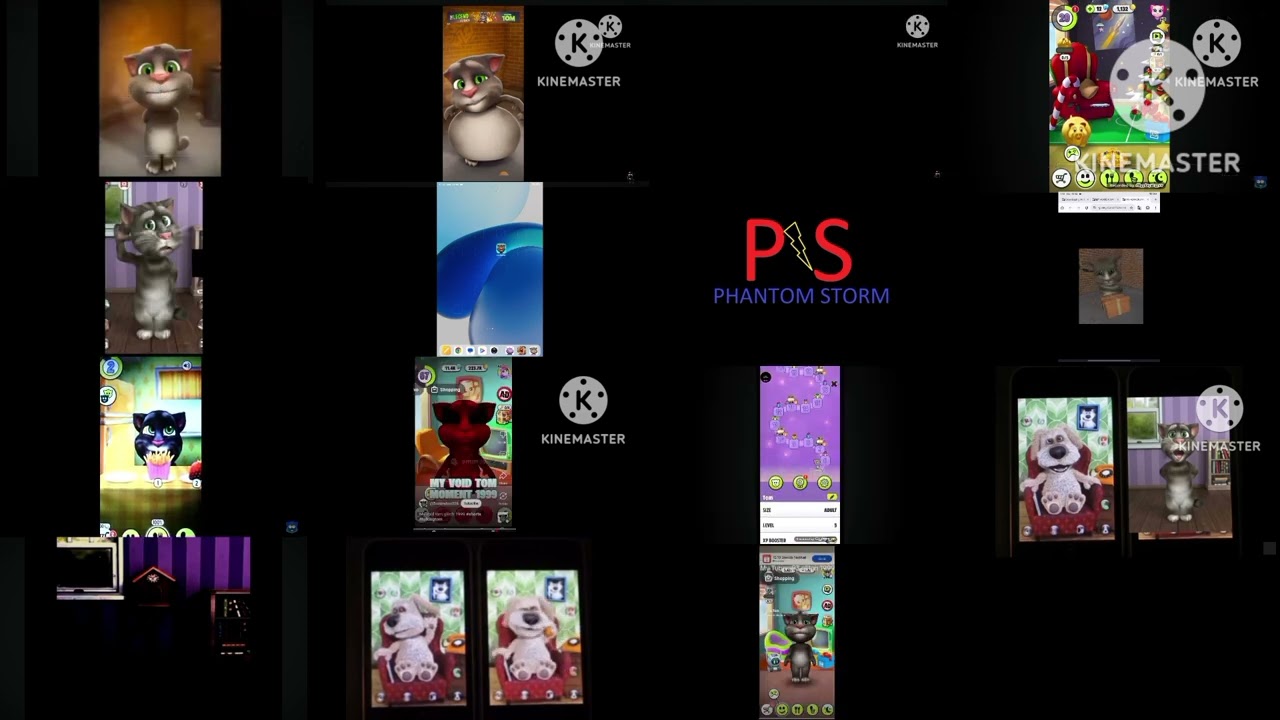Tap the right round button under the purple map

point(824,483)
